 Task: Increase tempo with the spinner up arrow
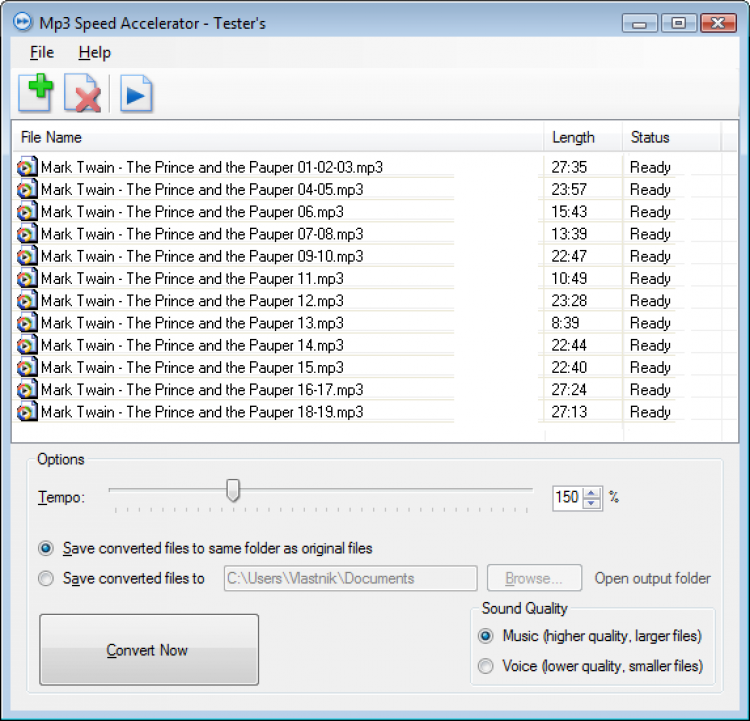click(592, 493)
